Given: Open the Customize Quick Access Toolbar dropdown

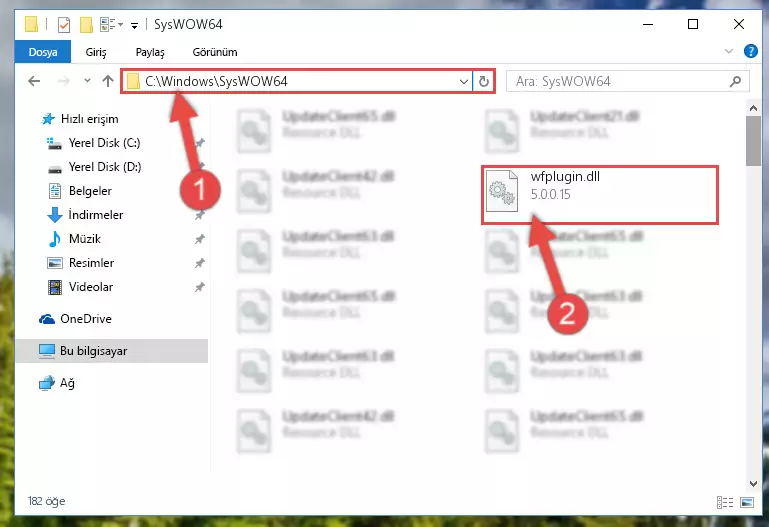Looking at the screenshot, I should 134,25.
